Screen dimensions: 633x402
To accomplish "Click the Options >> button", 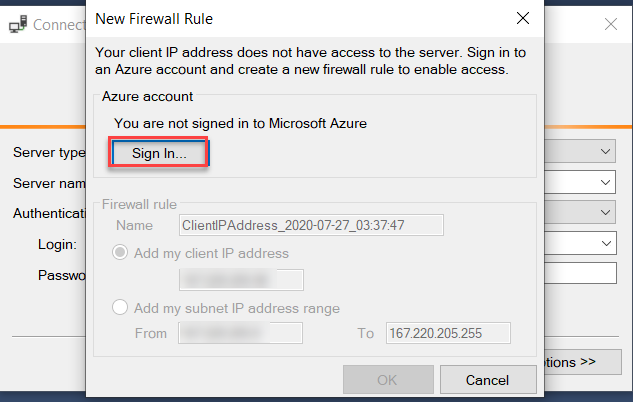I will (x=584, y=361).
